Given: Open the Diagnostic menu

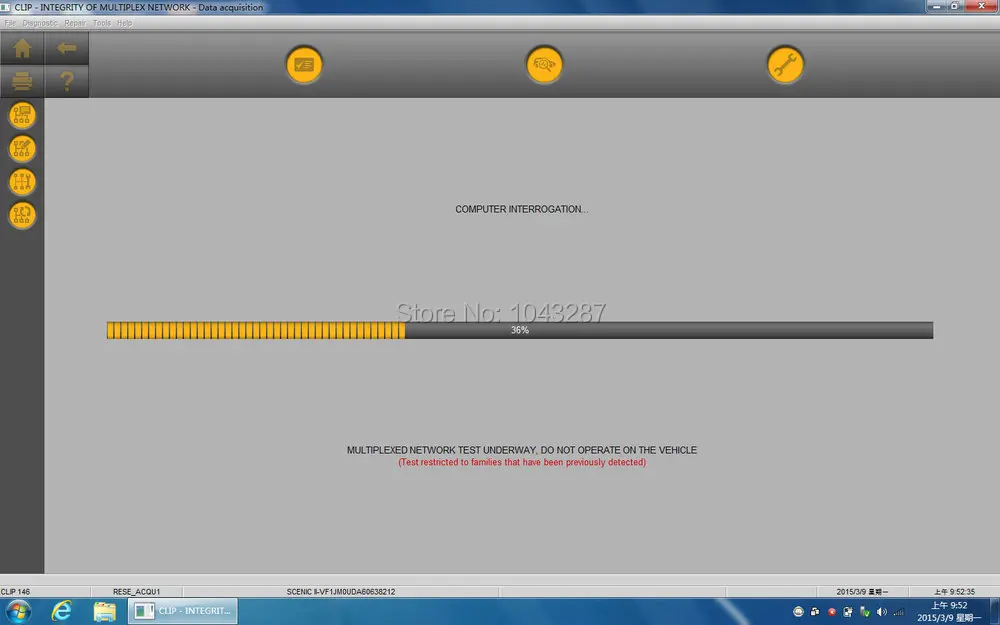Looking at the screenshot, I should [x=40, y=23].
